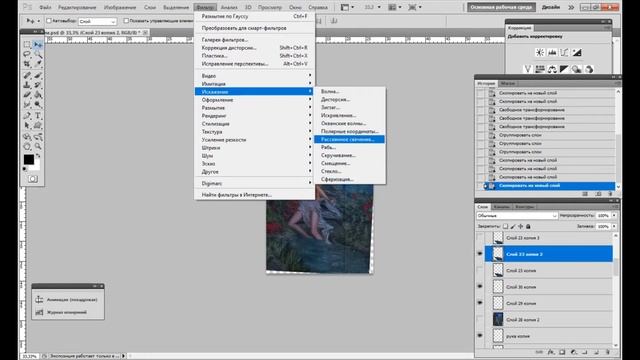640x360 pixels.
Task: Add Curves adjustment
Action: [564, 53]
